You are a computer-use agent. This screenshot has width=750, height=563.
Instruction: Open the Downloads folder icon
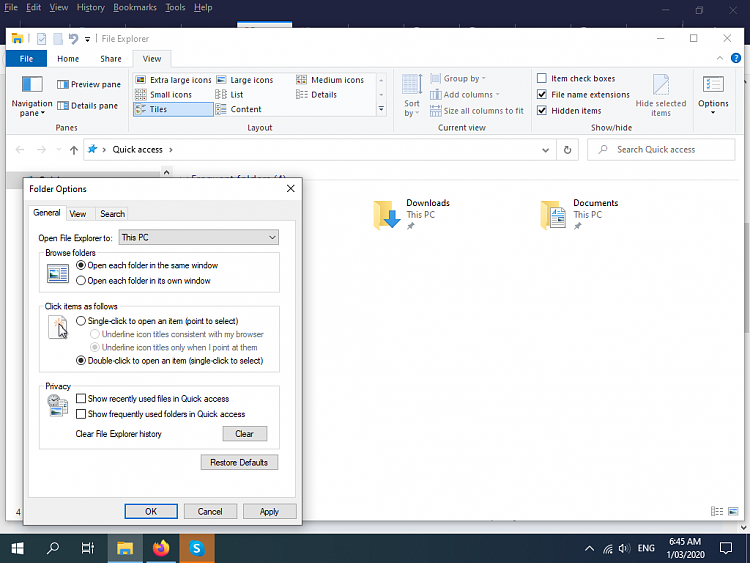coord(387,213)
